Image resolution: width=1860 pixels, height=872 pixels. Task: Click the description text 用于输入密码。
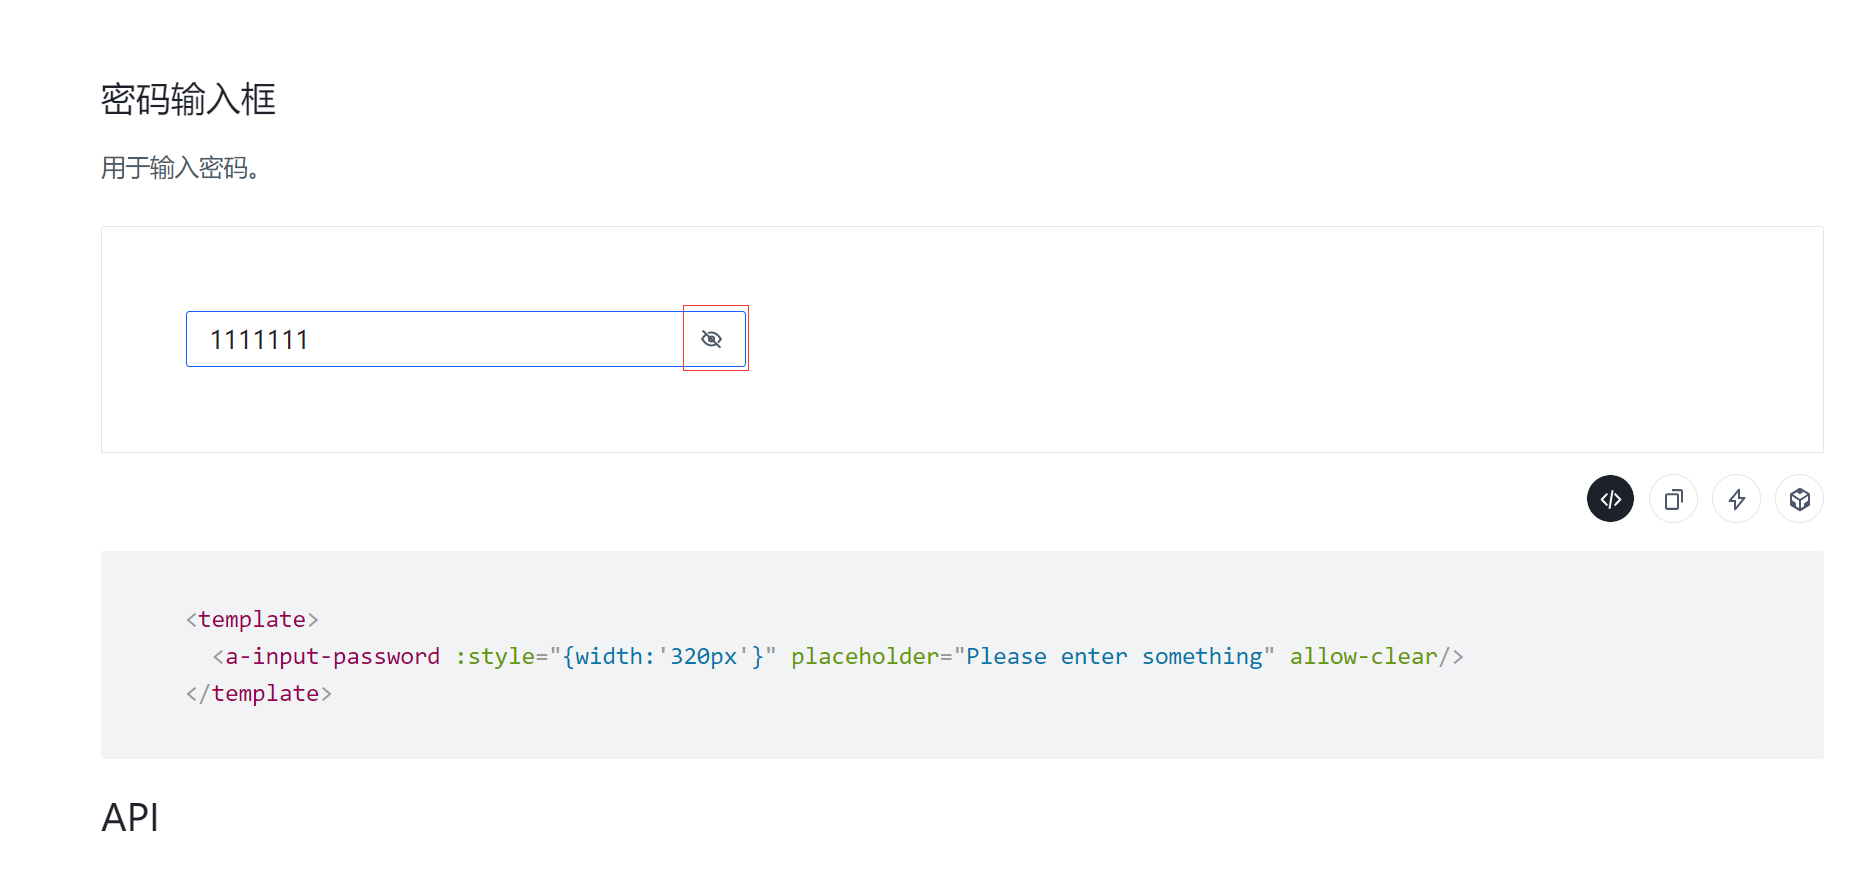[181, 168]
